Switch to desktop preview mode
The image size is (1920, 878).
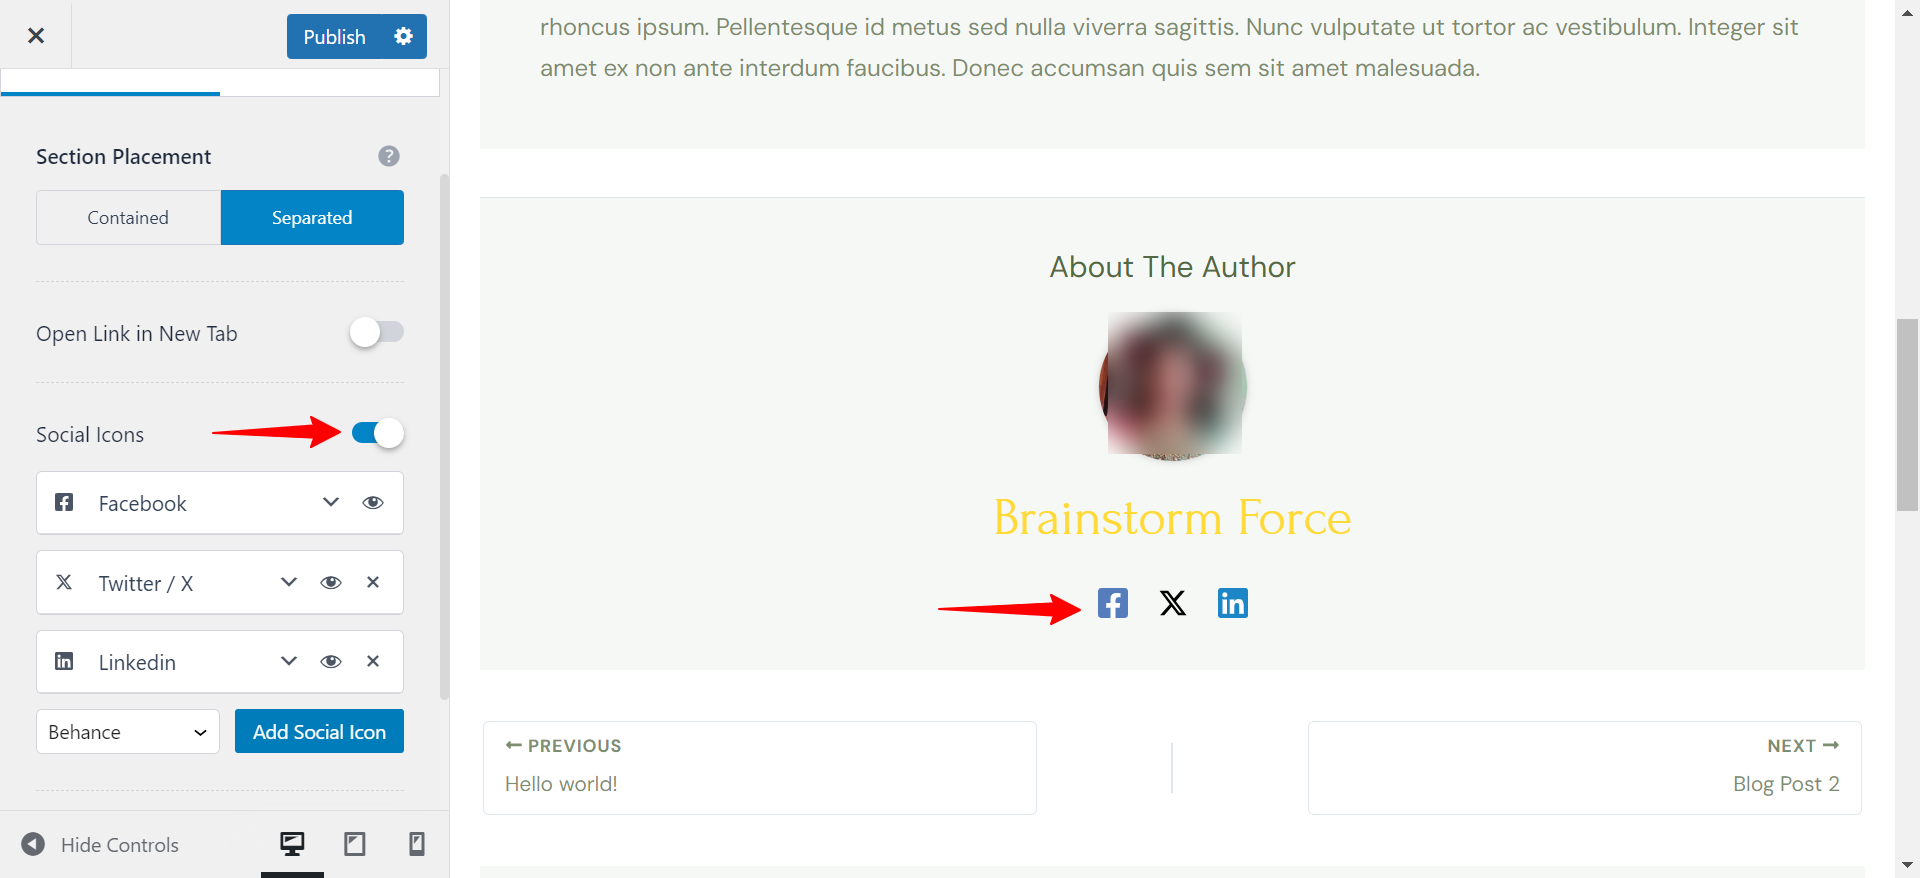[x=292, y=844]
